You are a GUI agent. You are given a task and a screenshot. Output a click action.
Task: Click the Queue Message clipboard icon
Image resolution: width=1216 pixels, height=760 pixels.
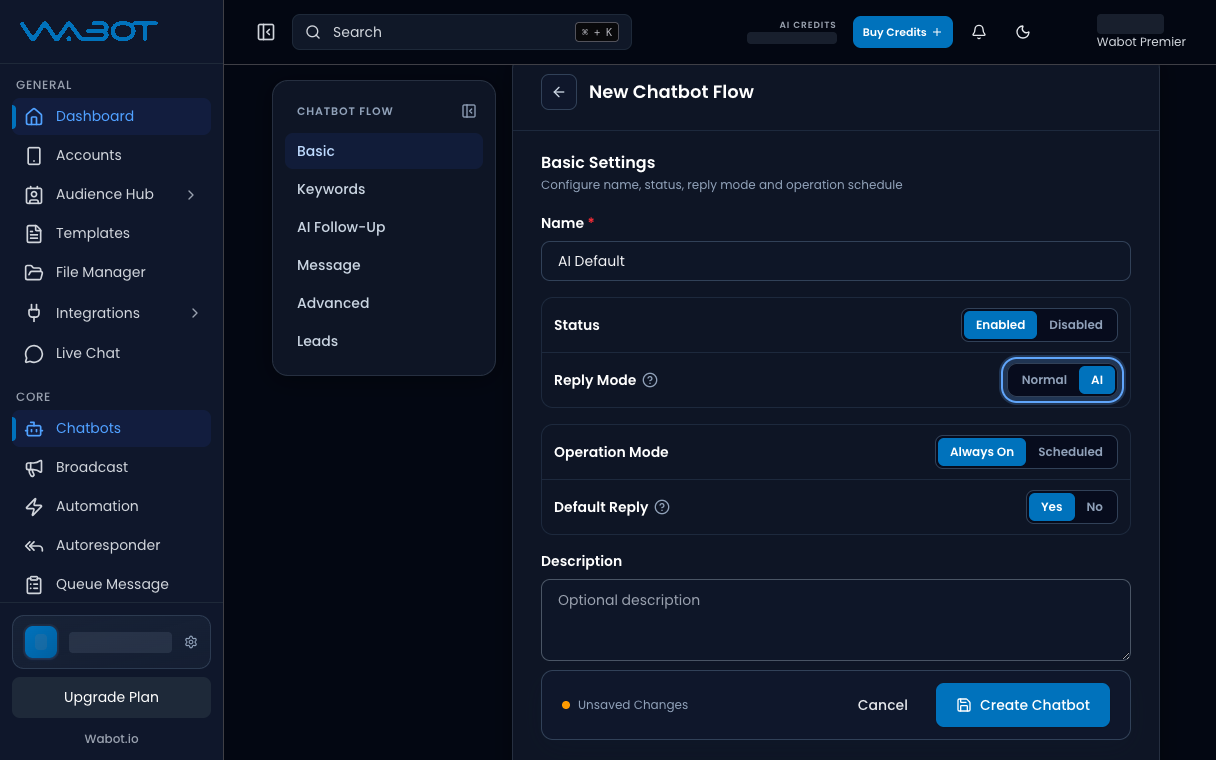tap(34, 584)
